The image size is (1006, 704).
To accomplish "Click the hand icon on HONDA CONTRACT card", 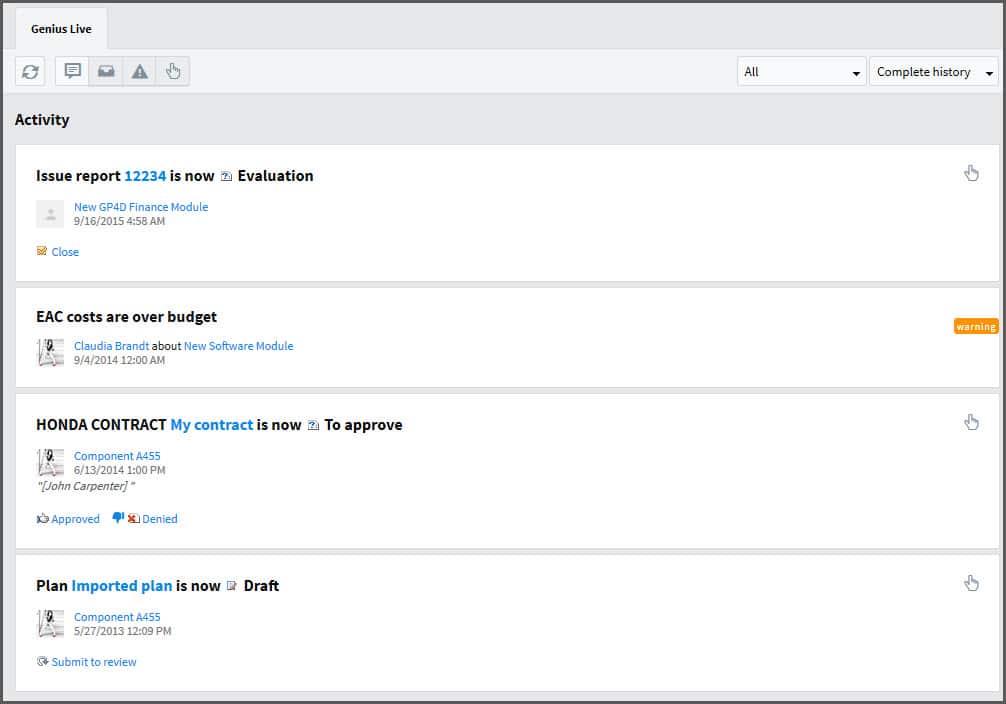I will tap(971, 422).
